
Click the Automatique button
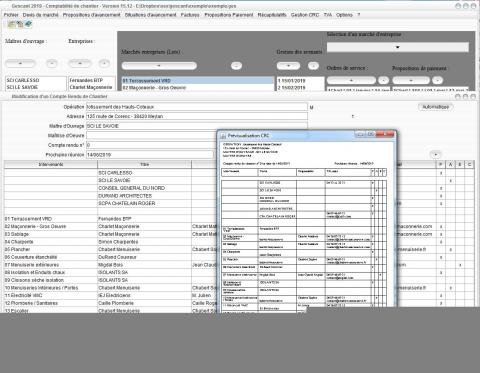point(436,107)
